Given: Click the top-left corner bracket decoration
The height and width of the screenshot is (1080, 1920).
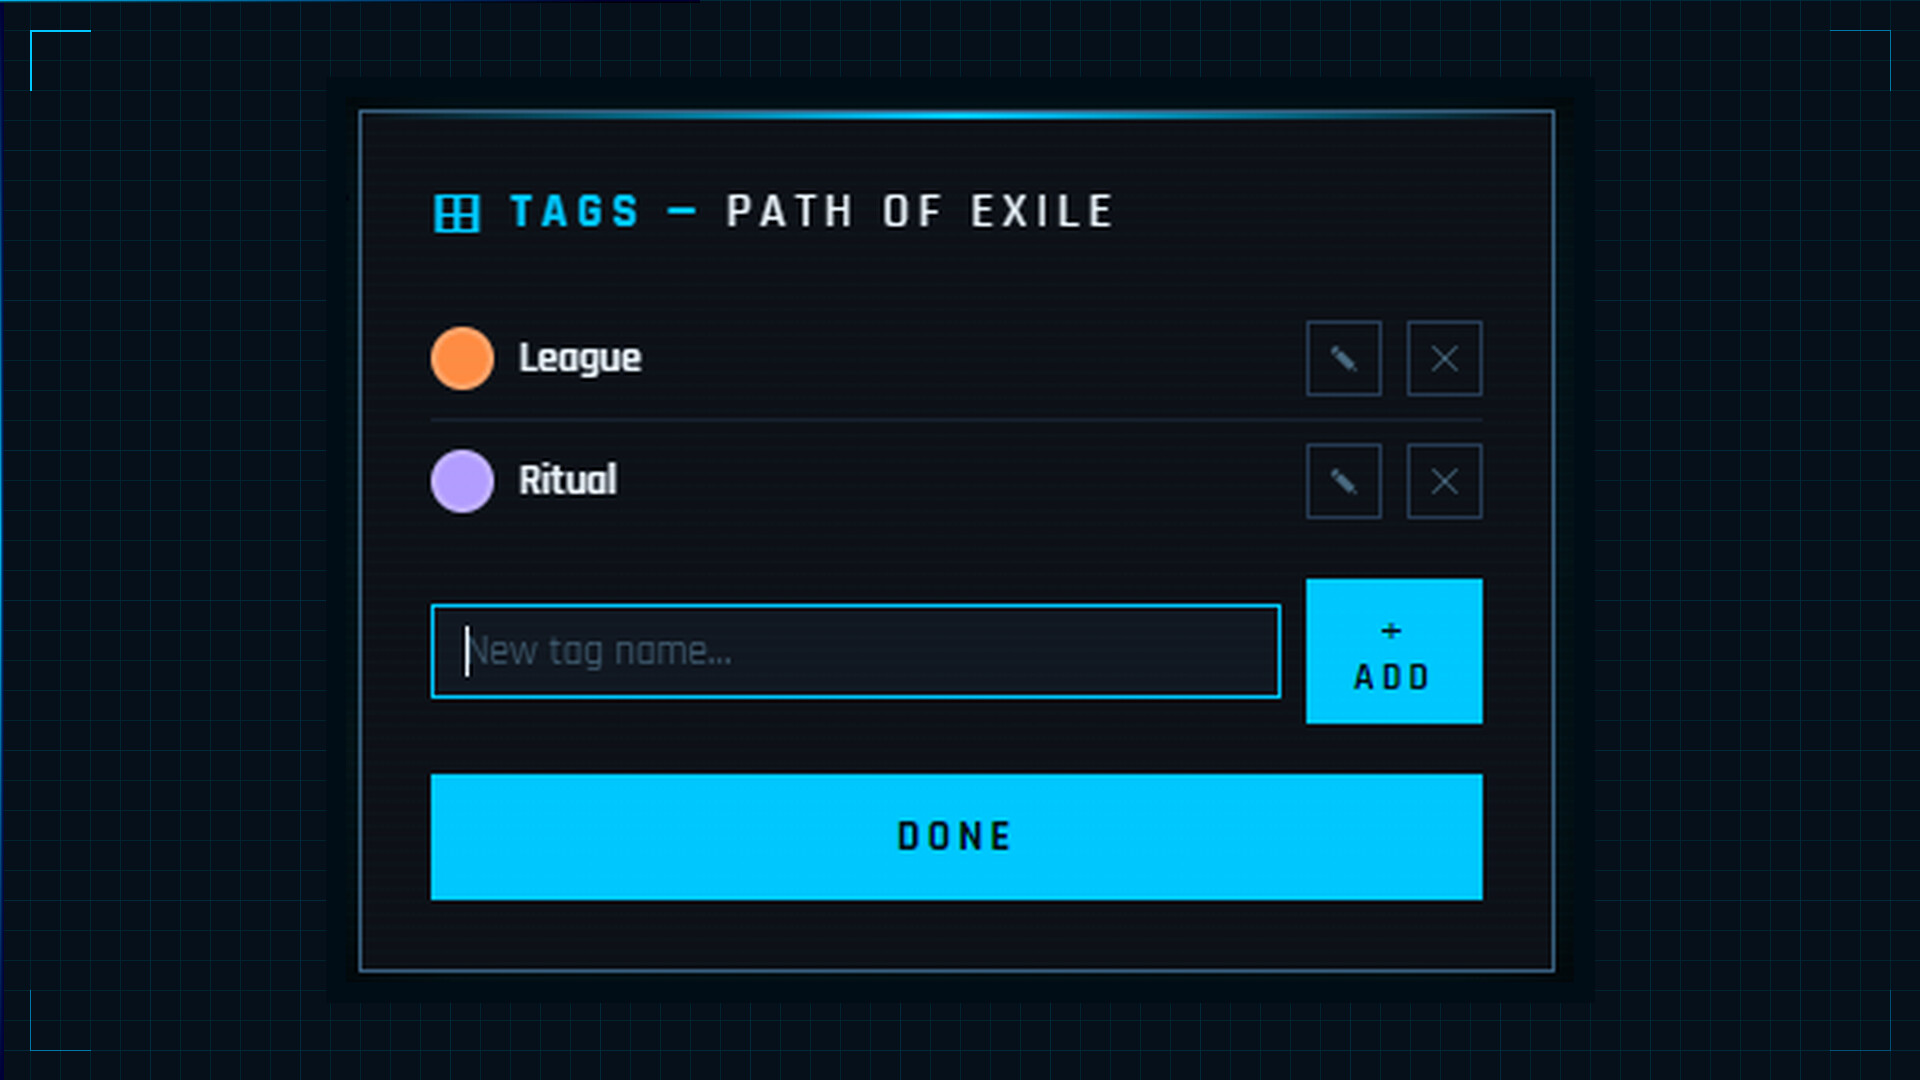Looking at the screenshot, I should tap(45, 45).
